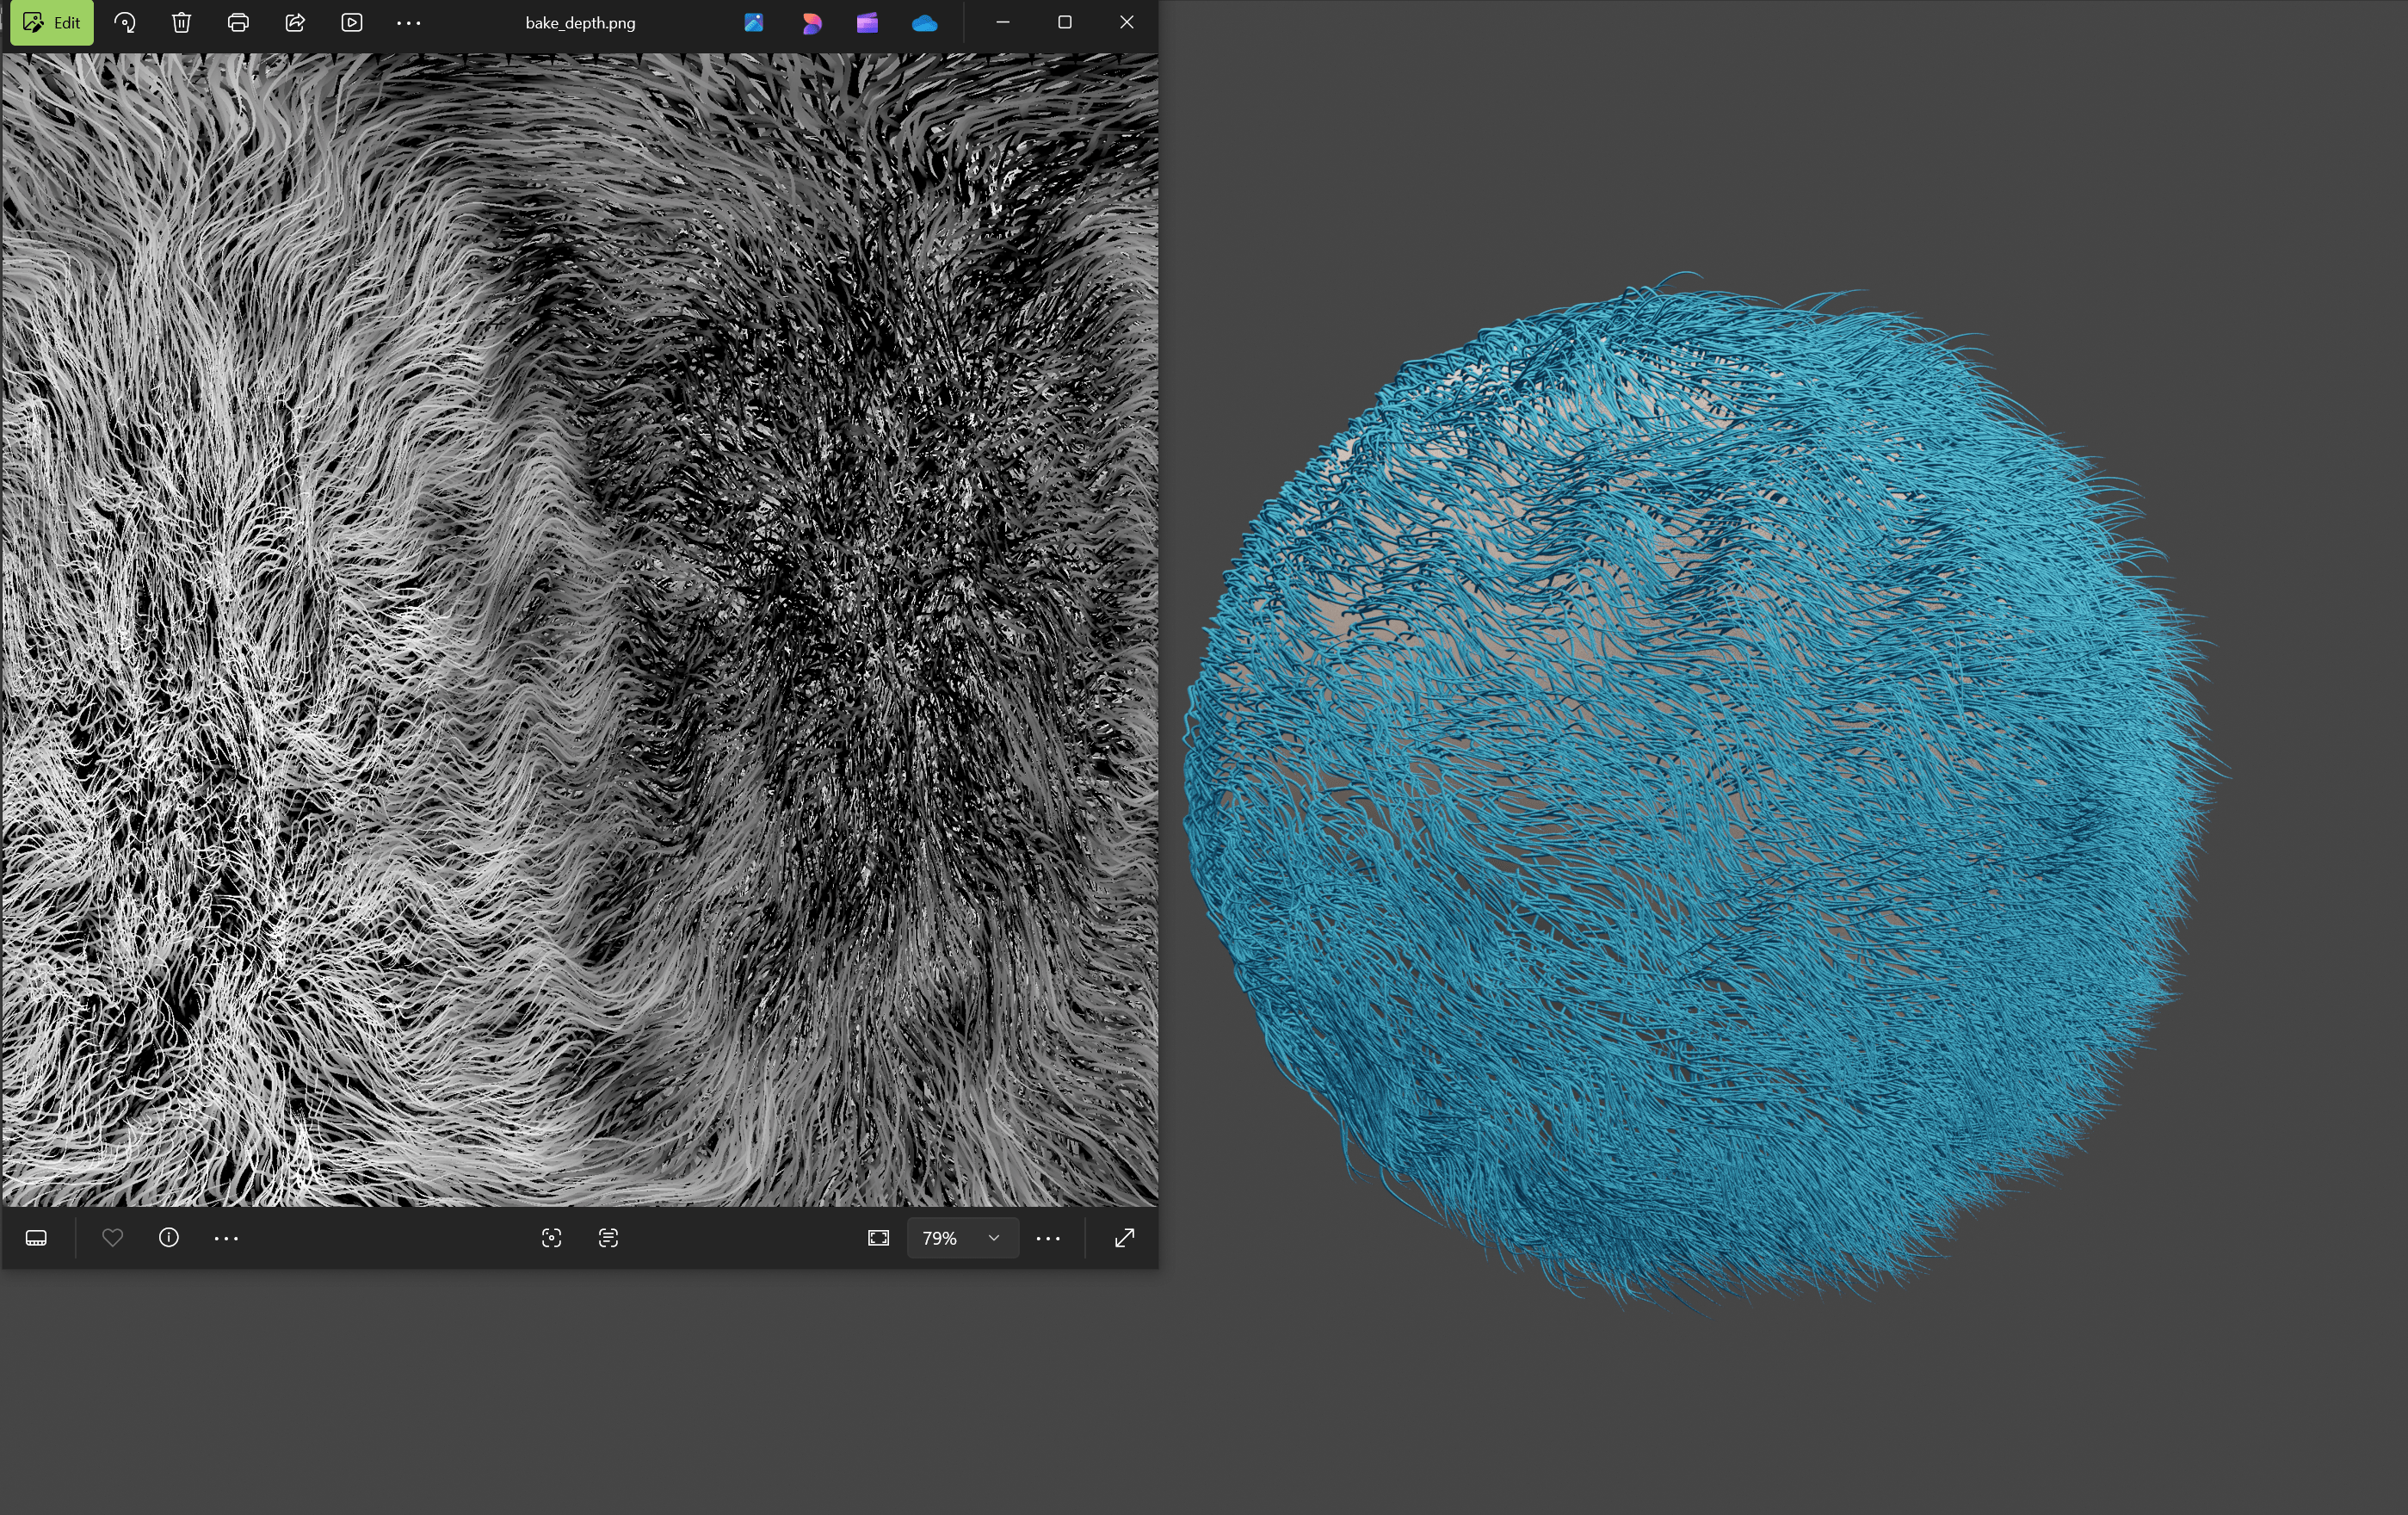The height and width of the screenshot is (1515, 2408).
Task: Open the Clipchamp app icon
Action: (867, 22)
